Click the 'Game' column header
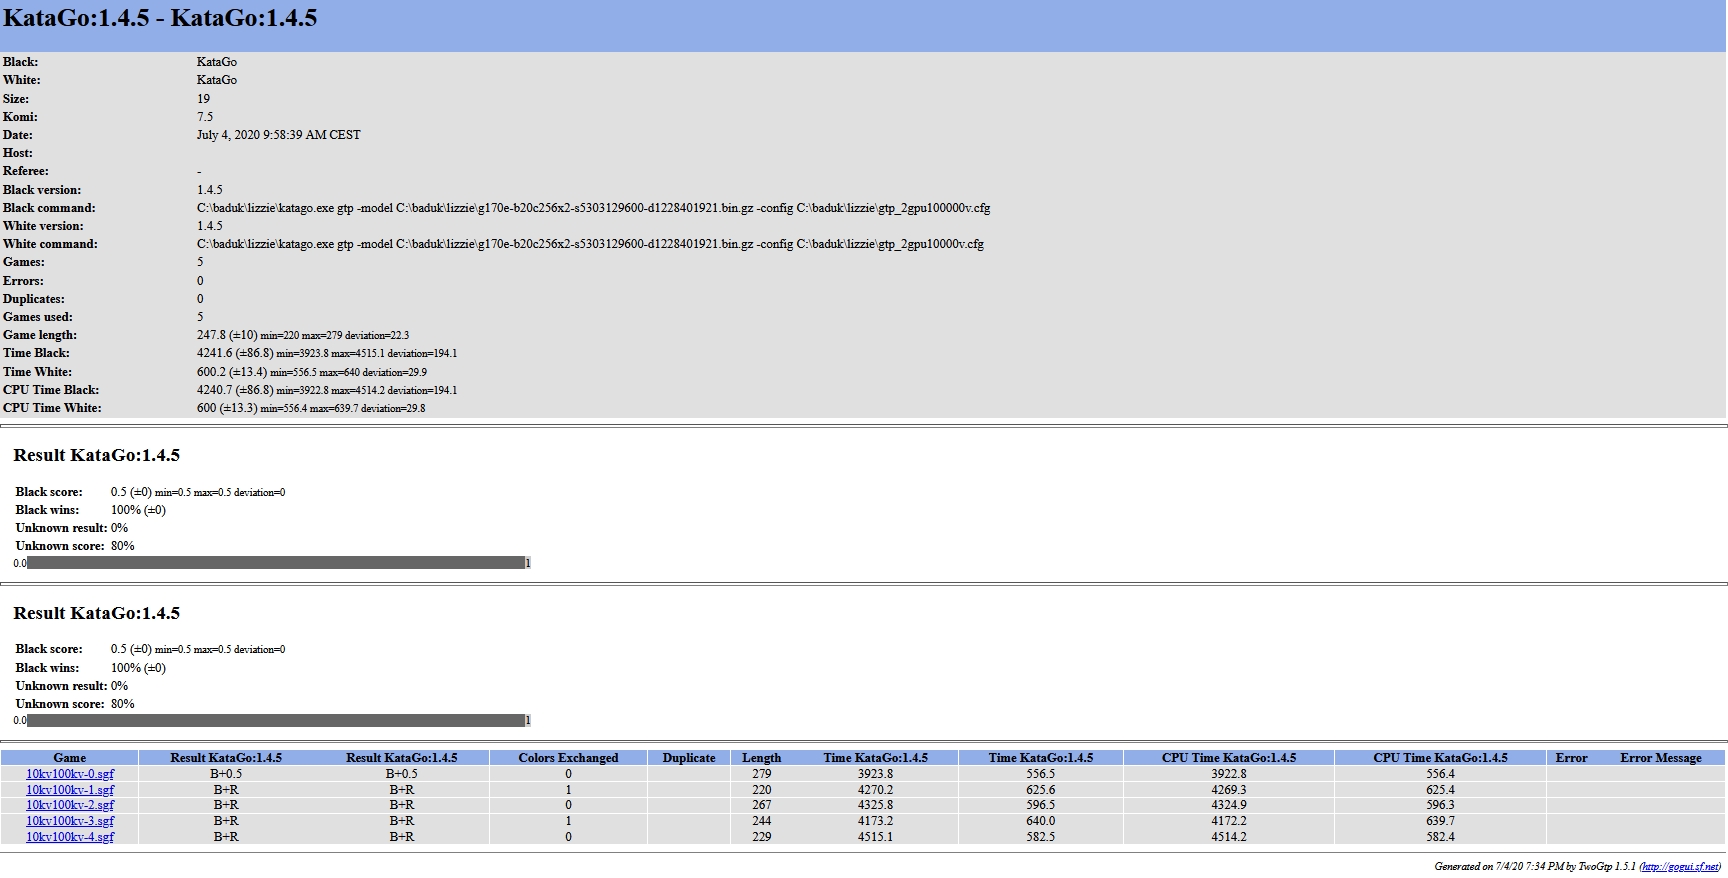 point(70,758)
